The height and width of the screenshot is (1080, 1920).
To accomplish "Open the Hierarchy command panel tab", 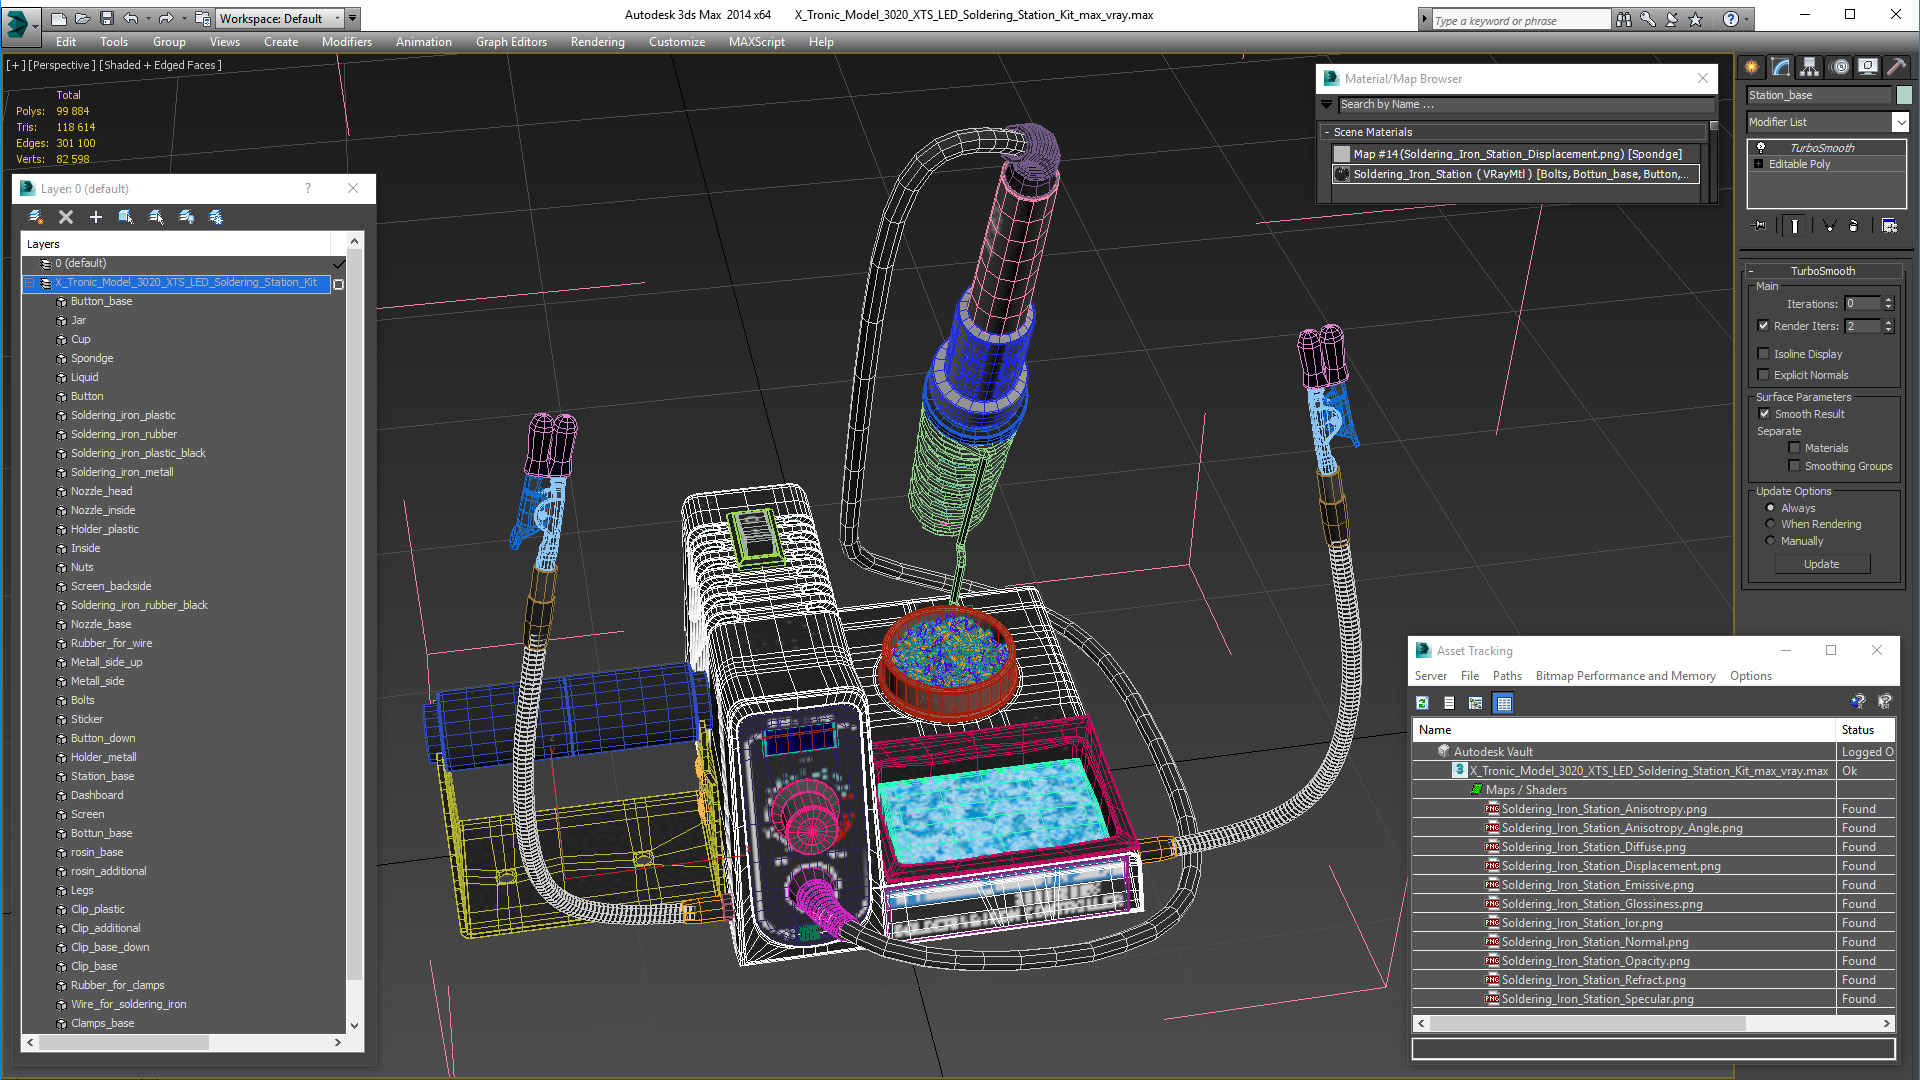I will pos(1809,67).
